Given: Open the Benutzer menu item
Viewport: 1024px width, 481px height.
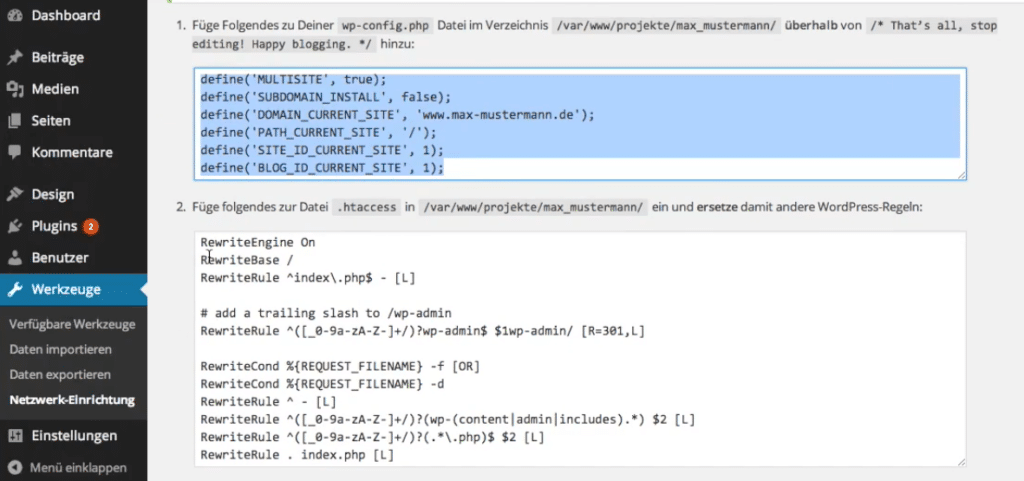Looking at the screenshot, I should click(60, 258).
